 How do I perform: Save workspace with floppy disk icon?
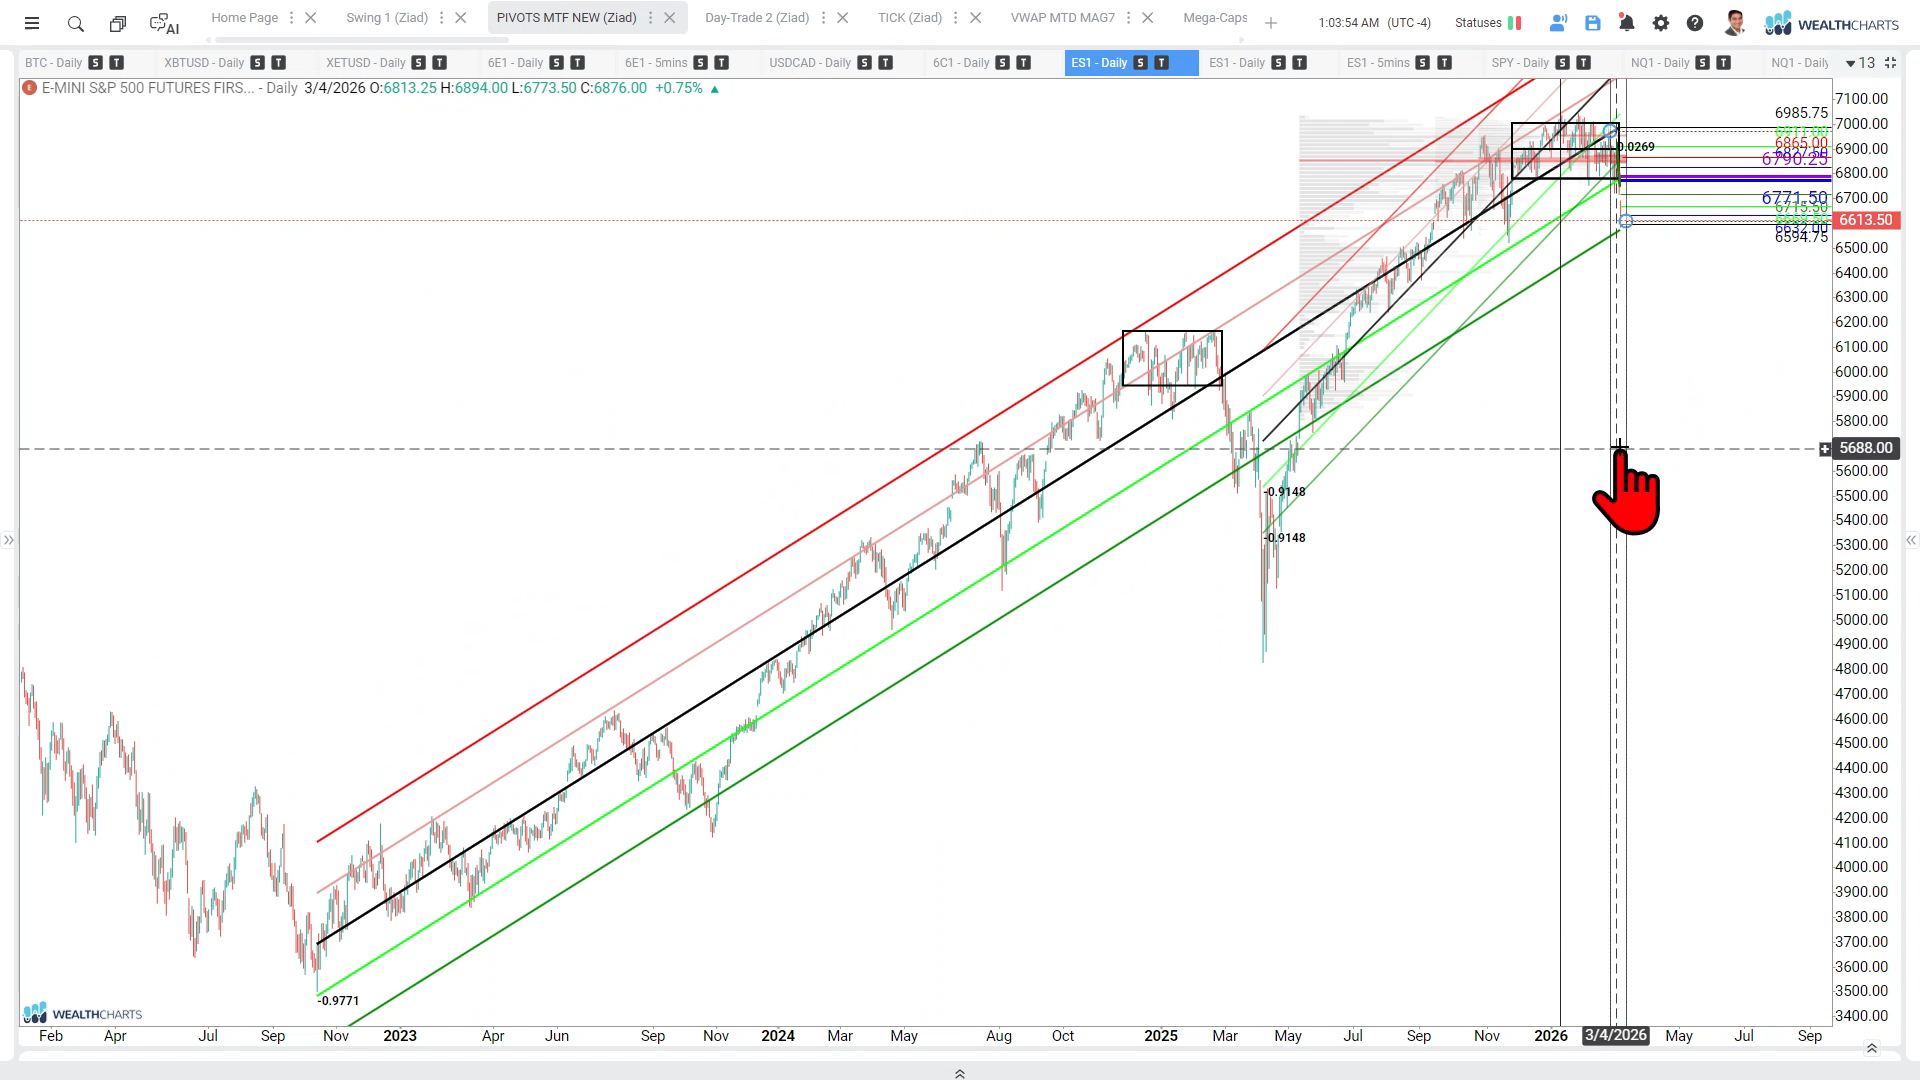(x=1593, y=23)
